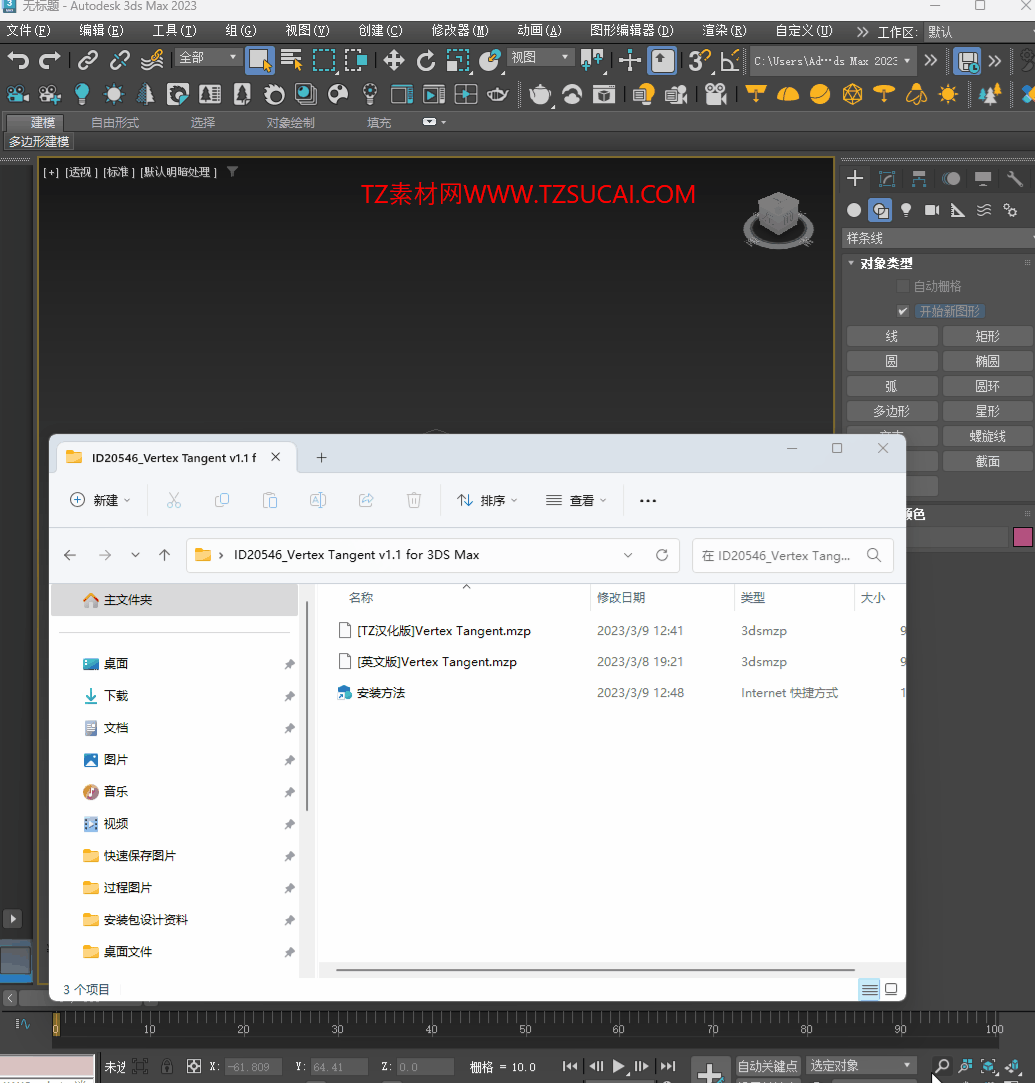The width and height of the screenshot is (1035, 1083).
Task: Click the 螺旋线 helix button
Action: click(987, 436)
